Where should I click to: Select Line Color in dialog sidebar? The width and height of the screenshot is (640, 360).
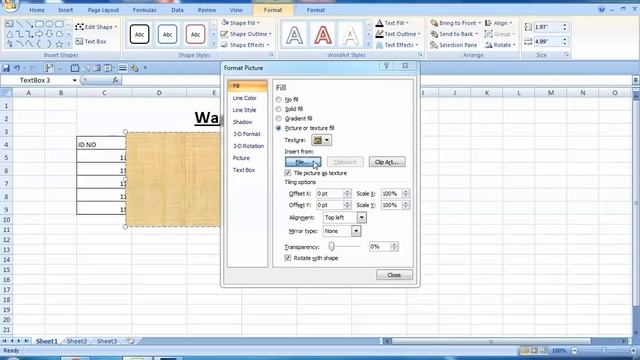pyautogui.click(x=244, y=98)
